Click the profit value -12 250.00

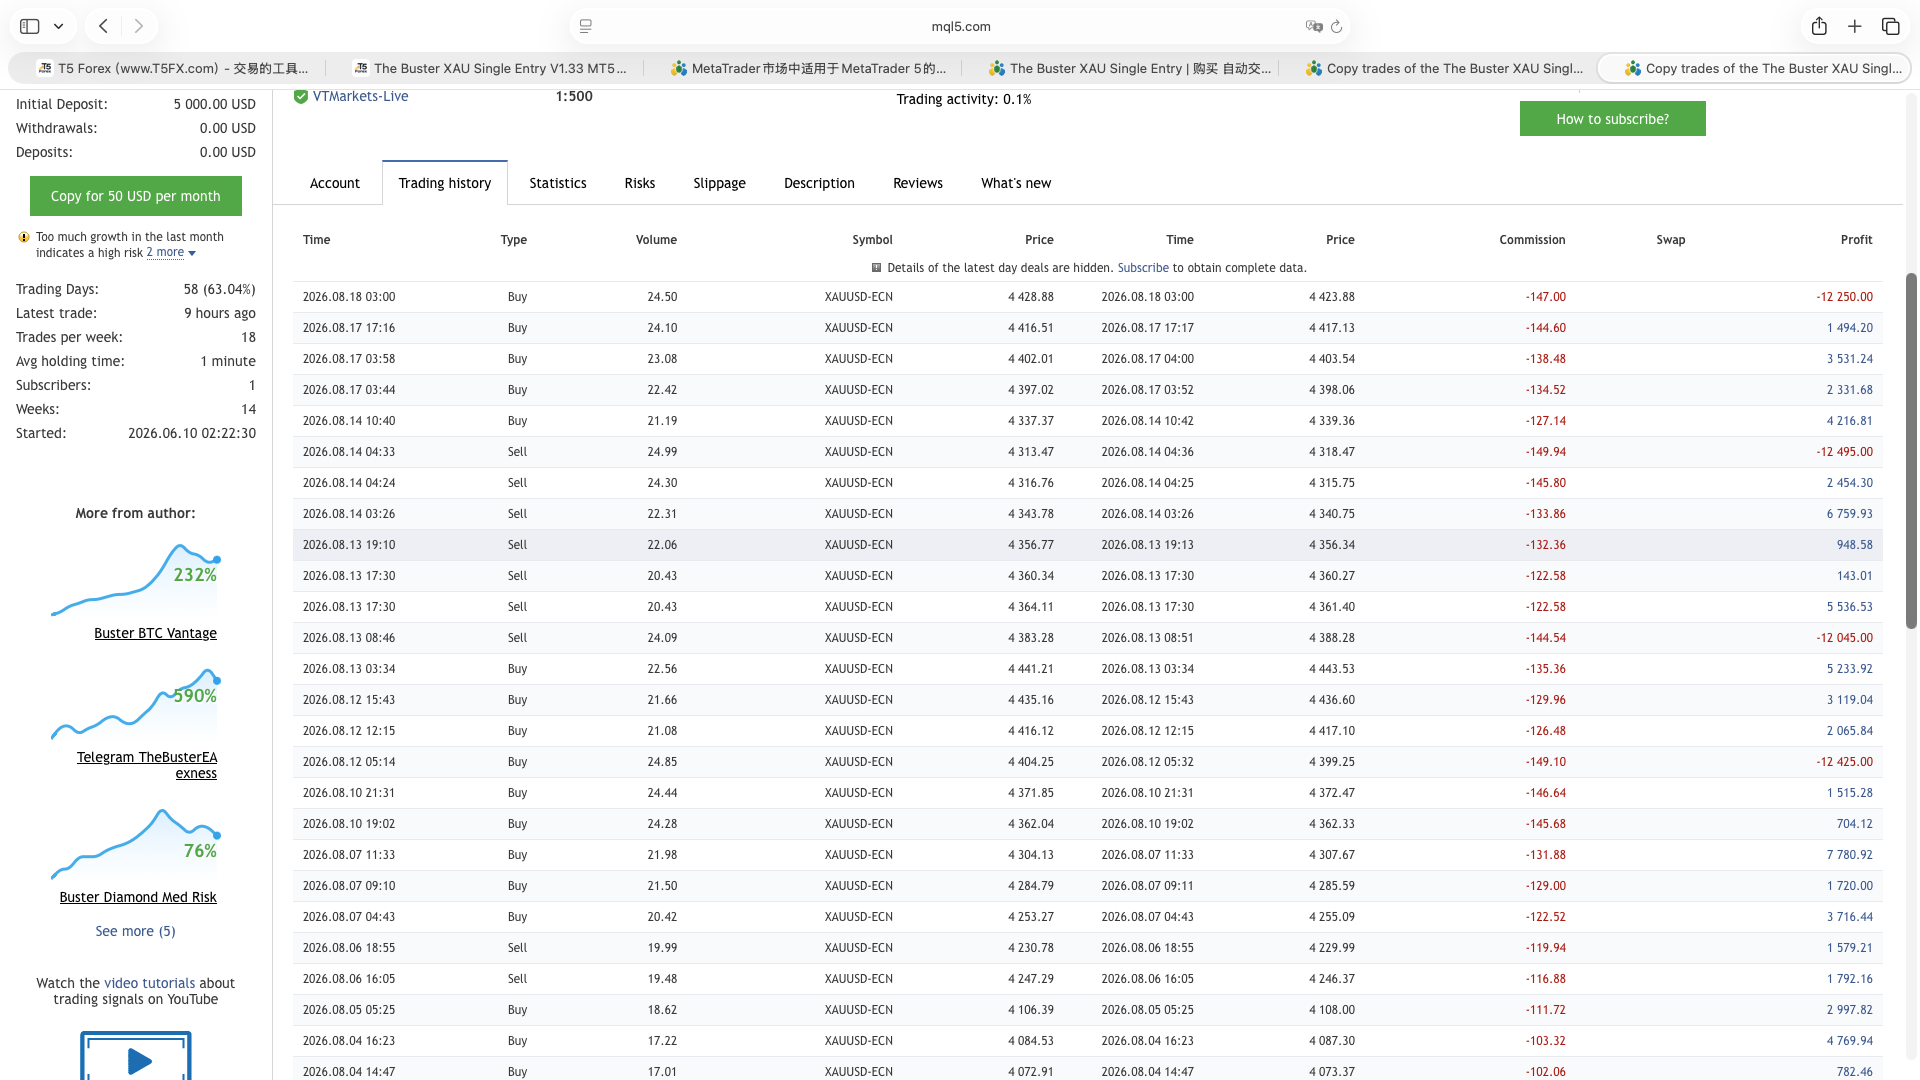[x=1844, y=297]
